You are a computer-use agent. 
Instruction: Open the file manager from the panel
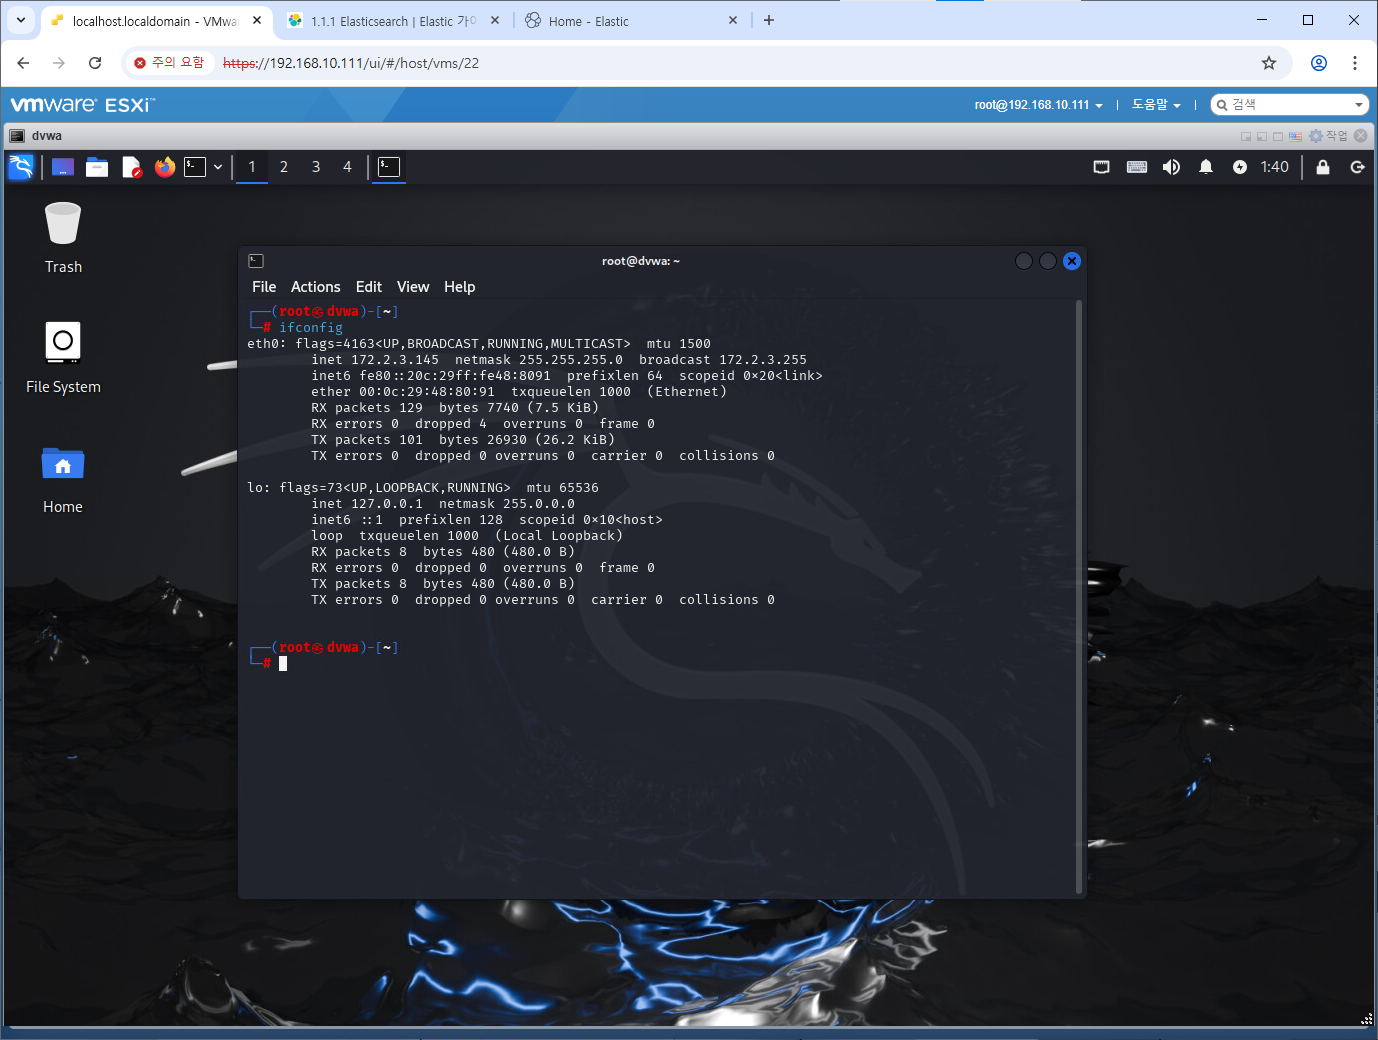(97, 167)
